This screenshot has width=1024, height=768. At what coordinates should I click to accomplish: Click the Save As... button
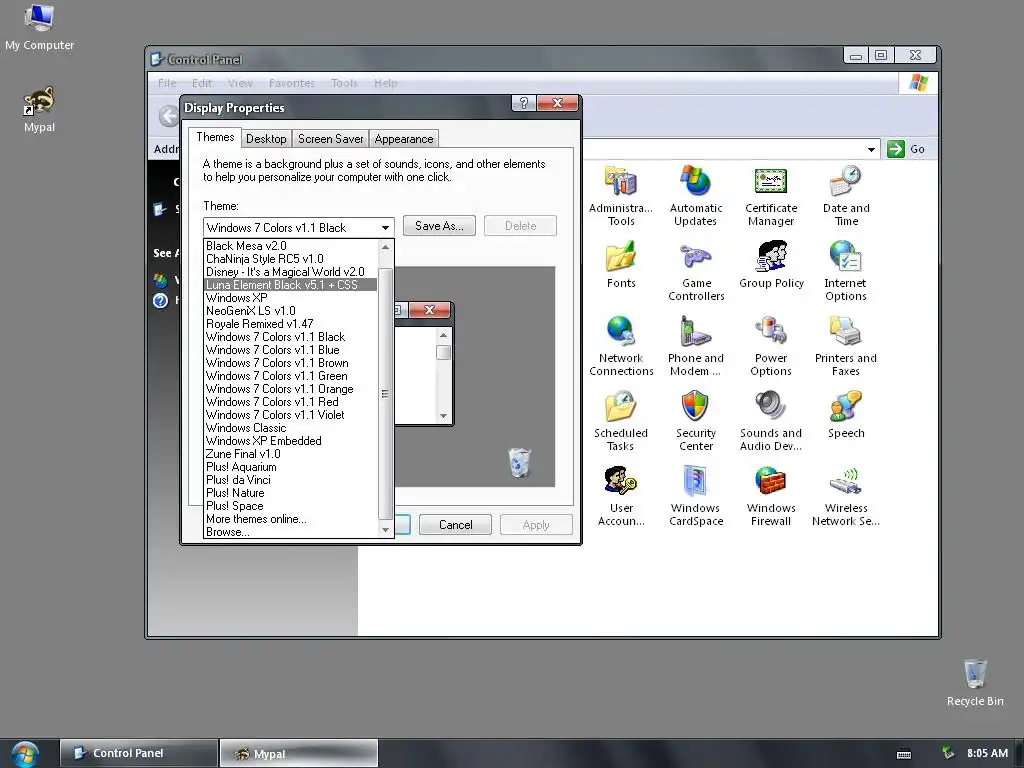[439, 226]
